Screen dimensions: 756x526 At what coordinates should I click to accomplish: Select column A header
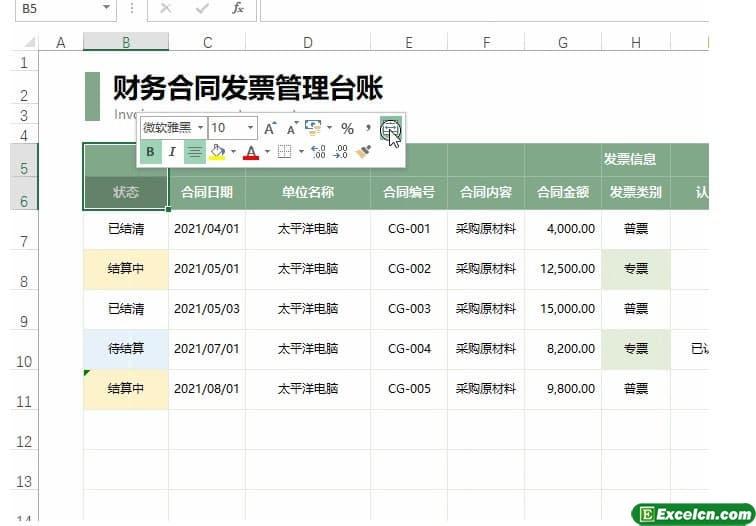point(61,42)
